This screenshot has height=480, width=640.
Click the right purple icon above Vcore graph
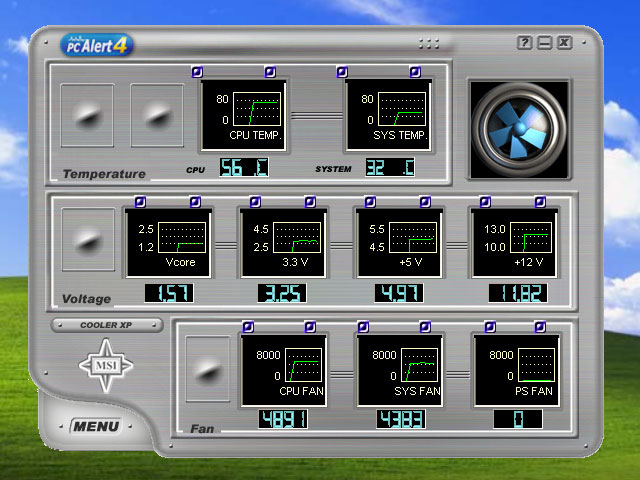coord(195,202)
